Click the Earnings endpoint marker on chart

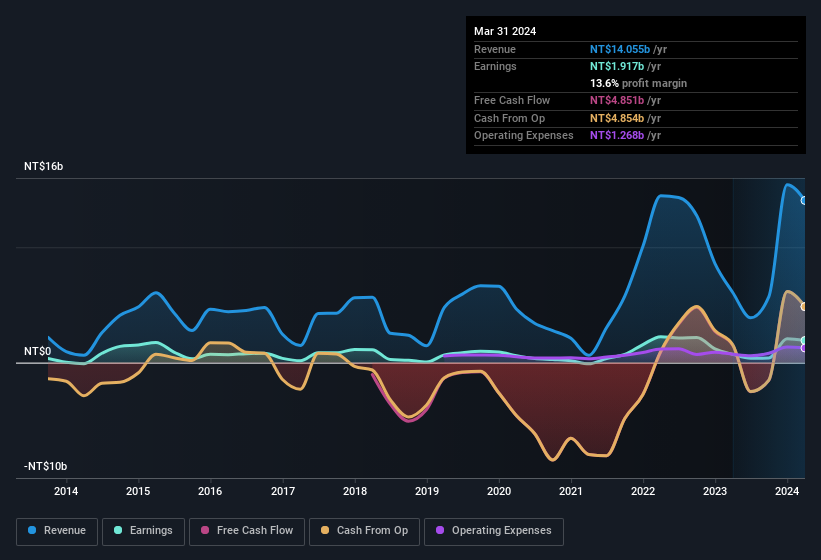(804, 341)
